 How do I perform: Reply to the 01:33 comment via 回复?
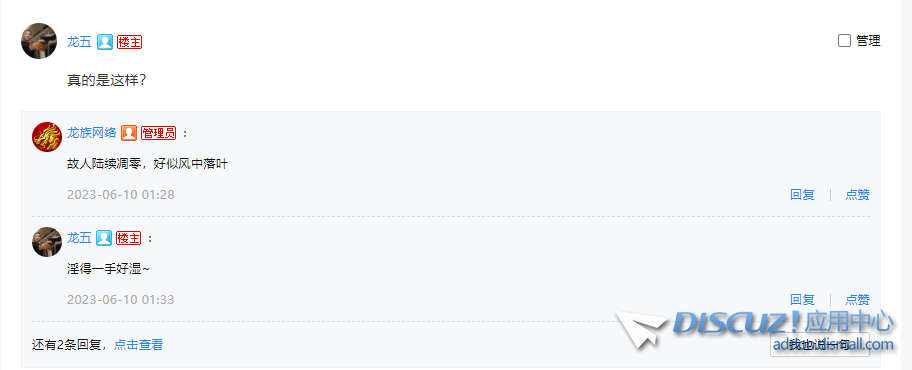[802, 300]
